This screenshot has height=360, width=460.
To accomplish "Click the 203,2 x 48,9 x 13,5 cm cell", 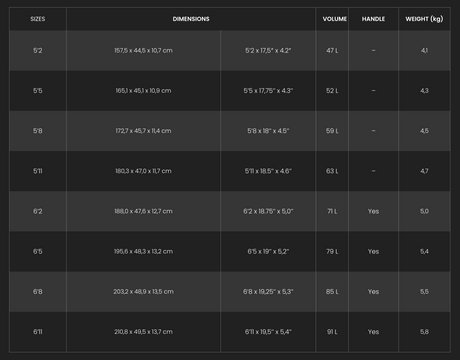I will (x=143, y=292).
